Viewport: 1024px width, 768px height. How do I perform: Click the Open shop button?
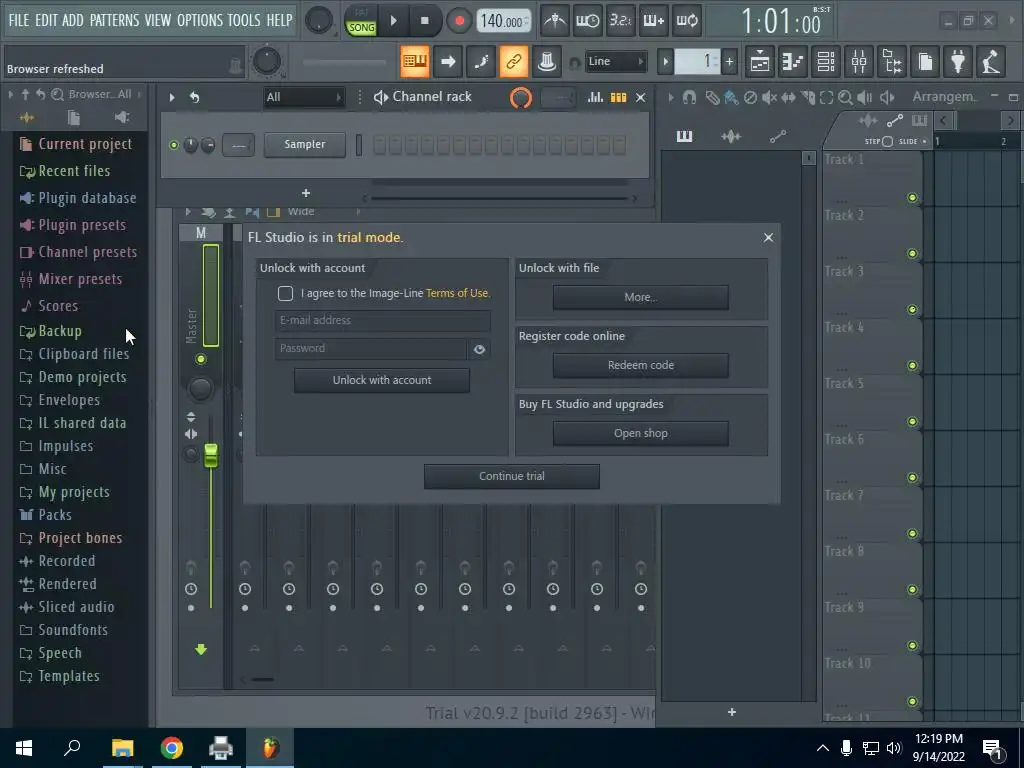(x=641, y=433)
